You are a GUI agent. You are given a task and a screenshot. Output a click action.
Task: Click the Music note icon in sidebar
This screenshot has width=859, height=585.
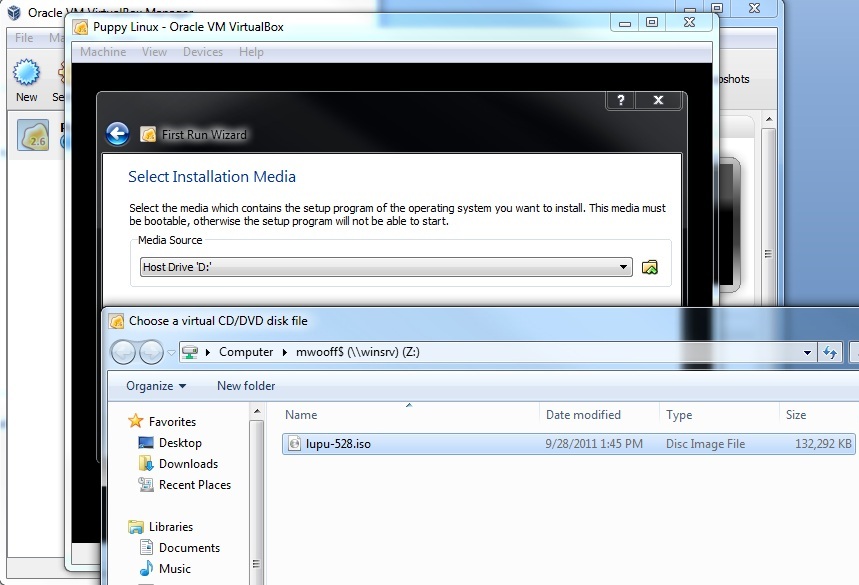pyautogui.click(x=146, y=568)
